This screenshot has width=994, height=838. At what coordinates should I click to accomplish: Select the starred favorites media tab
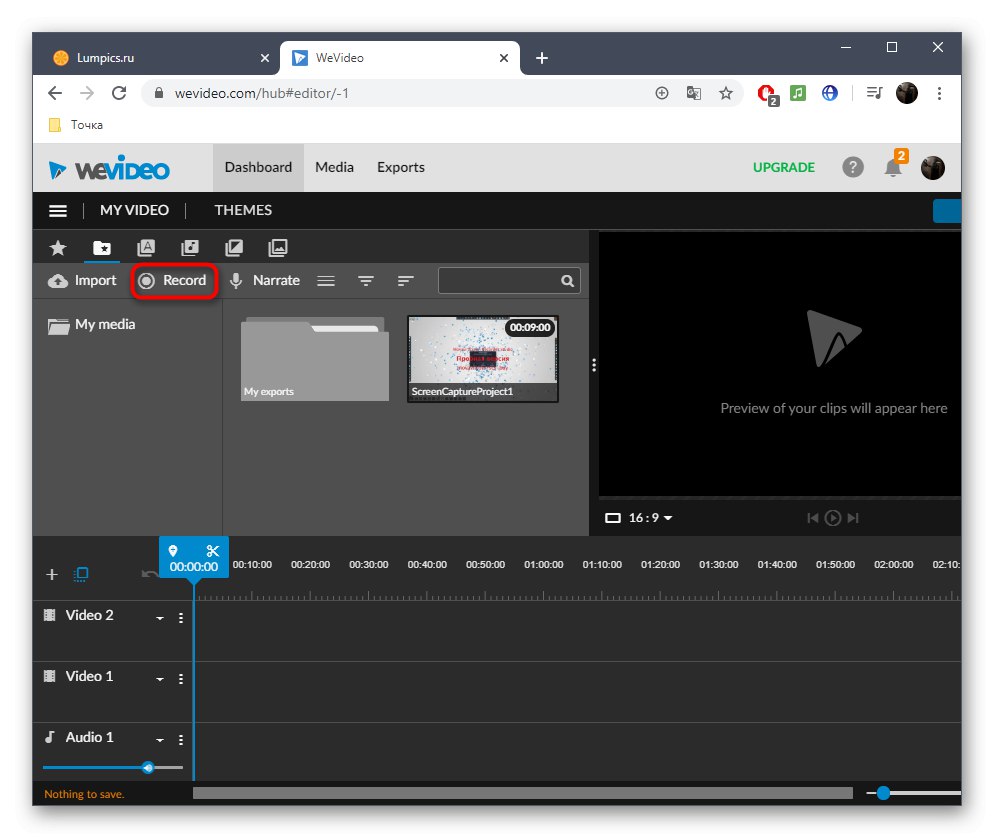pos(58,247)
